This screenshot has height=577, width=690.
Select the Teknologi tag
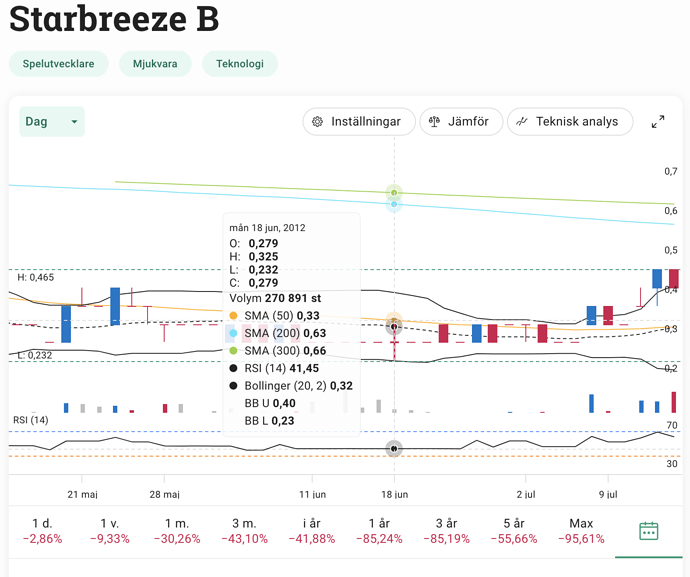pyautogui.click(x=240, y=64)
